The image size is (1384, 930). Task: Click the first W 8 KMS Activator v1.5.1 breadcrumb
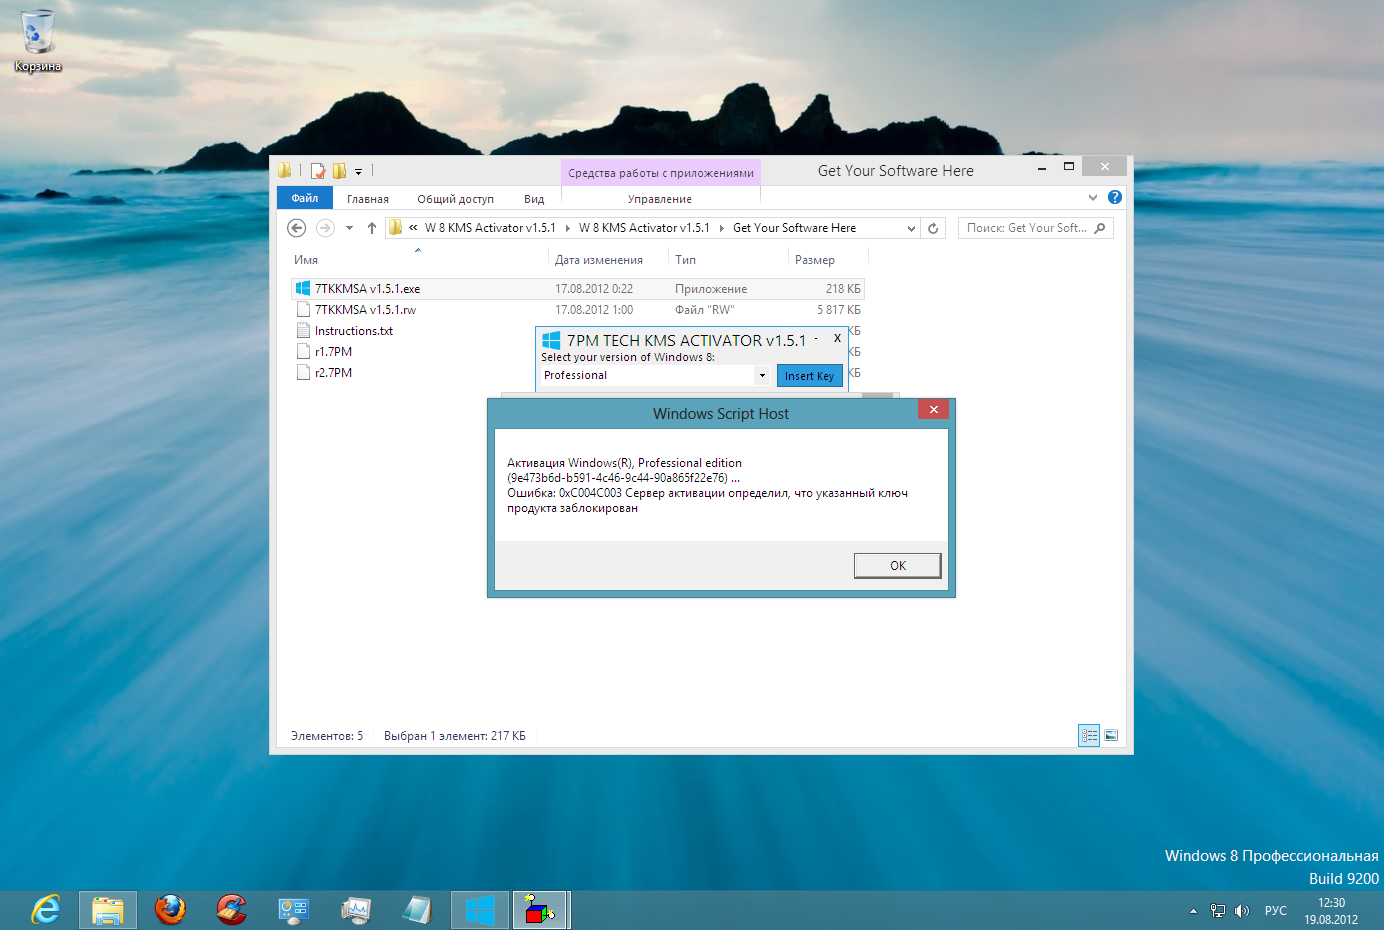pos(490,228)
